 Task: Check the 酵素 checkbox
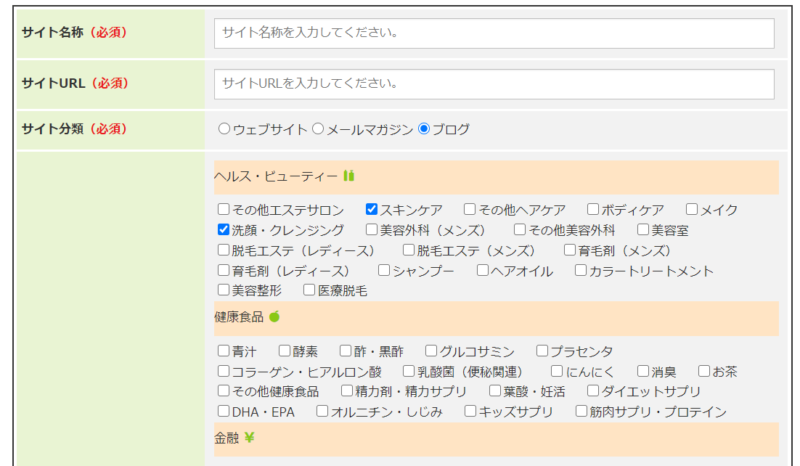point(284,350)
